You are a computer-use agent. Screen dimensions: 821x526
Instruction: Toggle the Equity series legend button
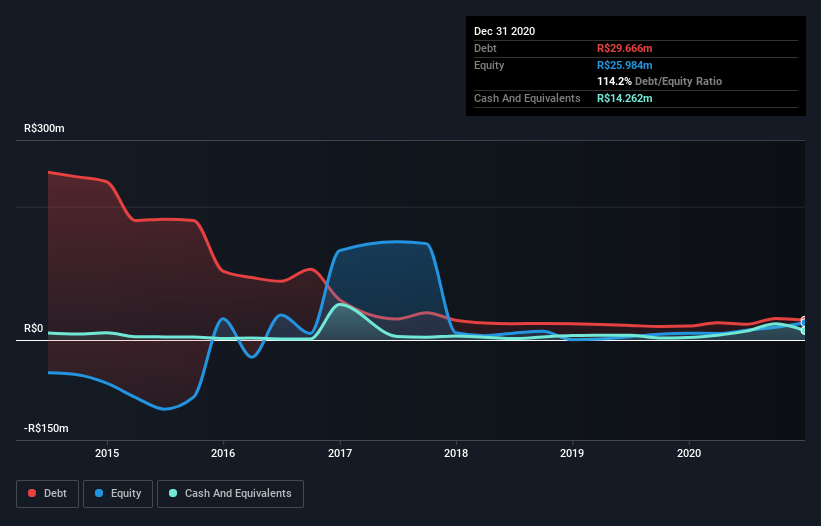pyautogui.click(x=118, y=494)
